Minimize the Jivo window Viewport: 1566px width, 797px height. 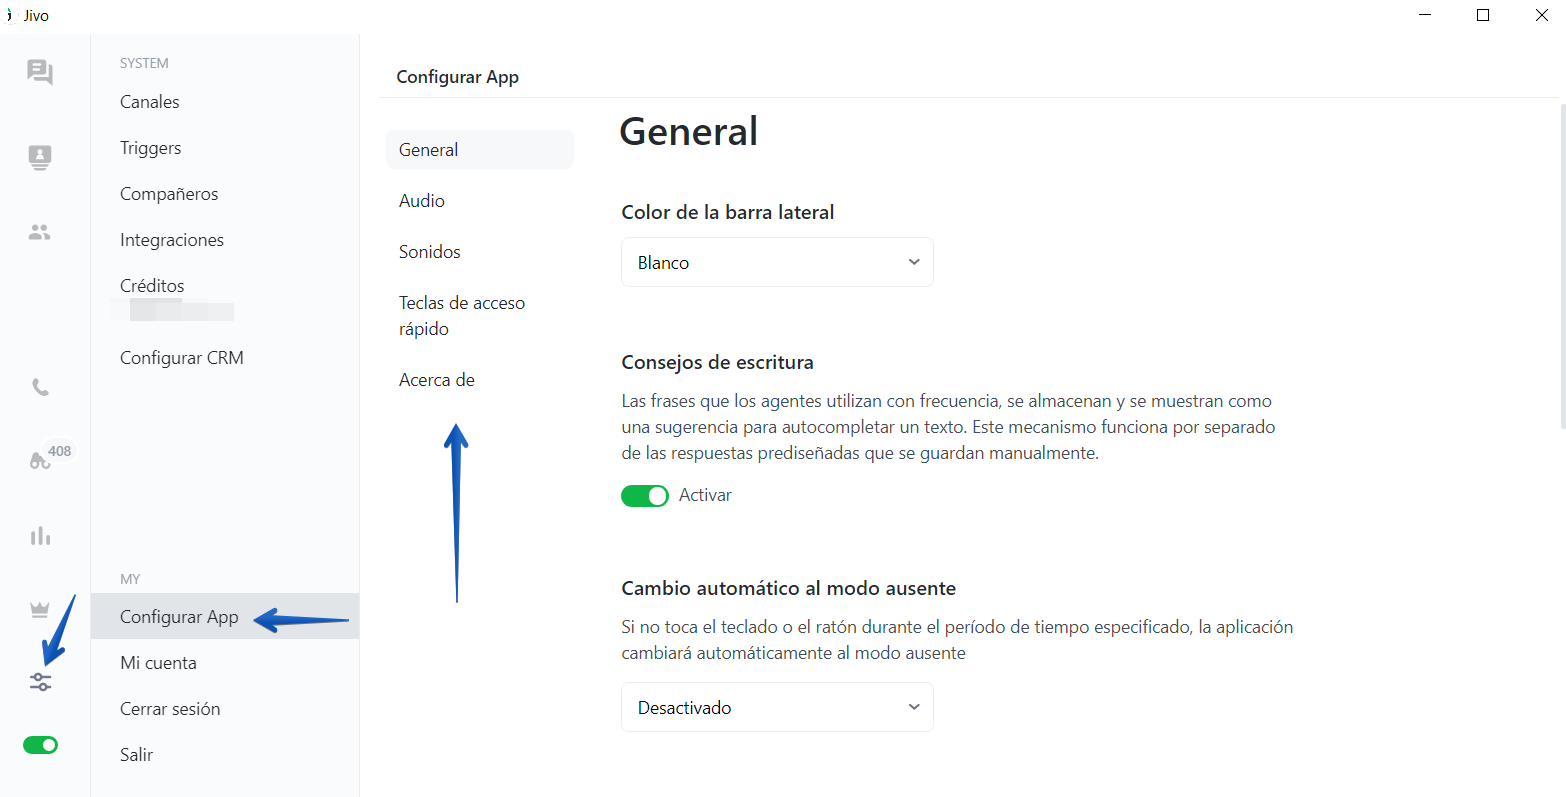click(1424, 15)
